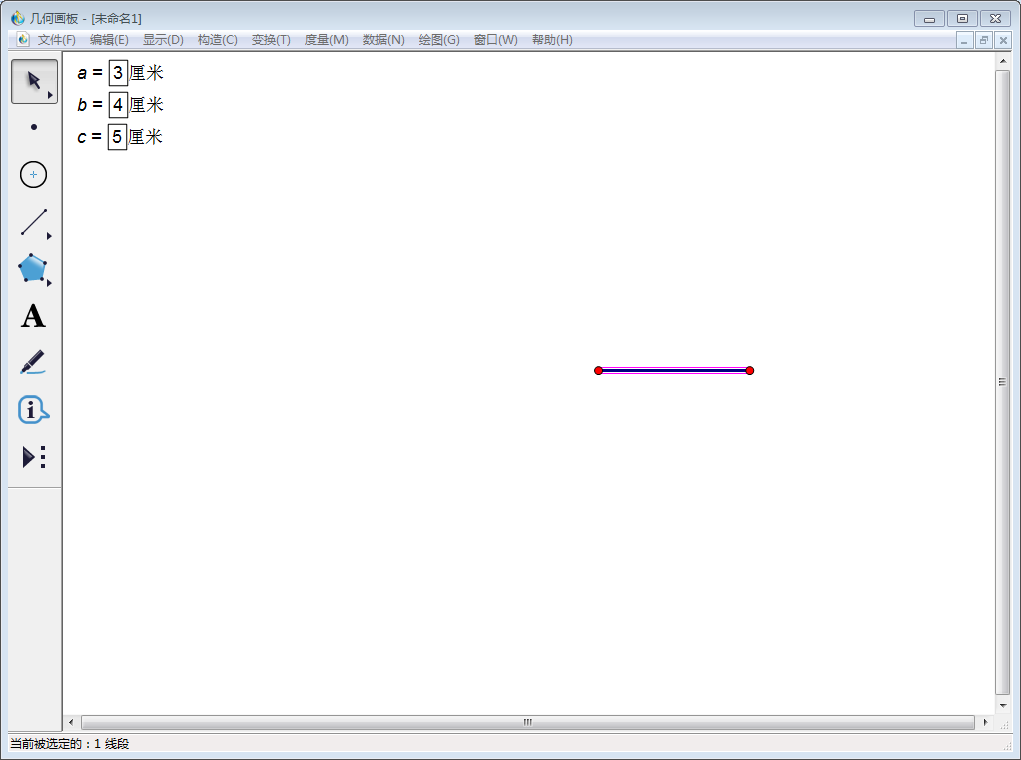Open the 窗口(W) menu

(496, 40)
